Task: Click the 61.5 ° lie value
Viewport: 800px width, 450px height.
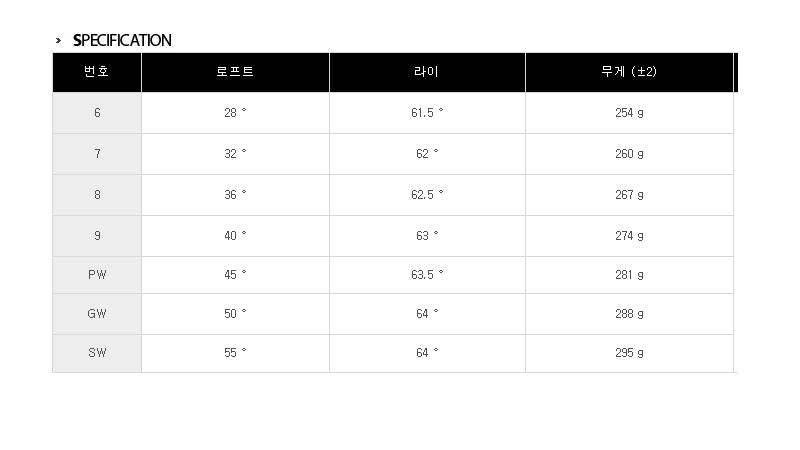Action: click(427, 113)
